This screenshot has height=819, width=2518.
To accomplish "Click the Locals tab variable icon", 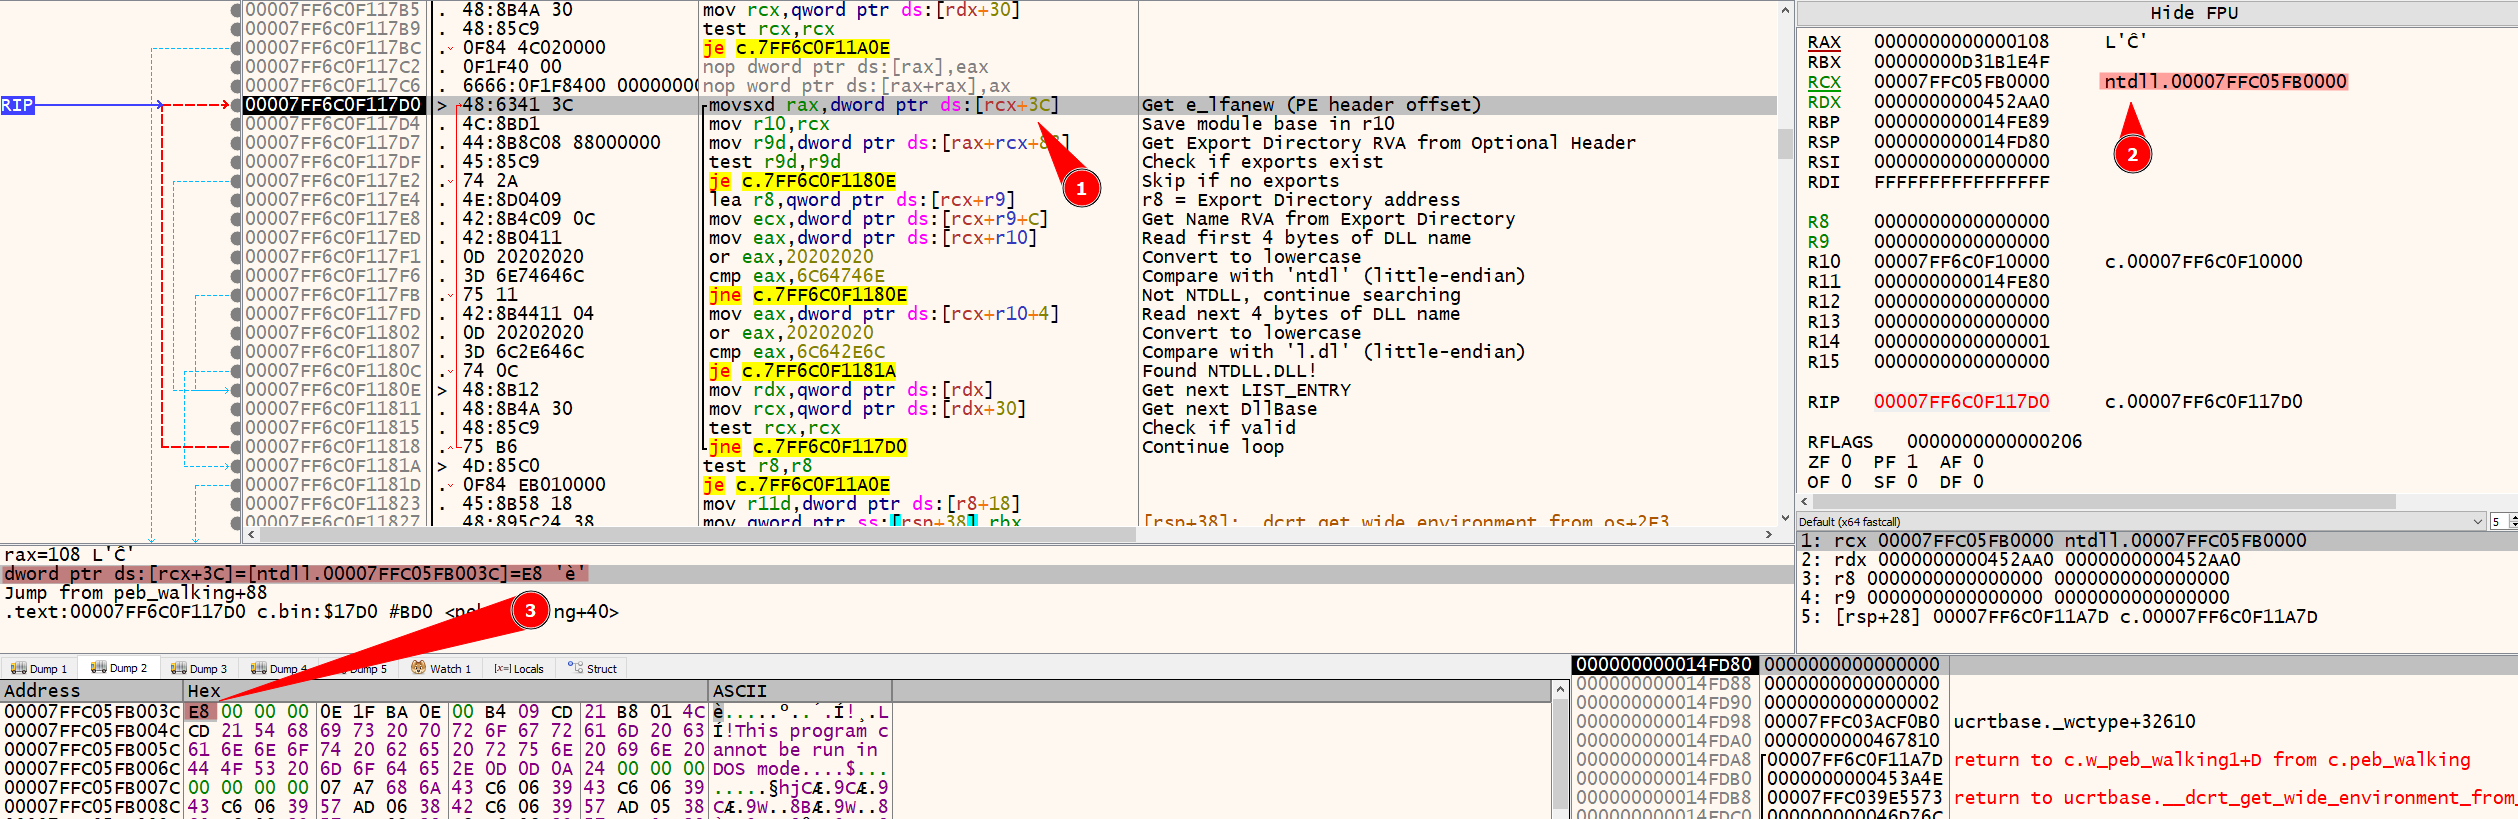I will pyautogui.click(x=501, y=668).
